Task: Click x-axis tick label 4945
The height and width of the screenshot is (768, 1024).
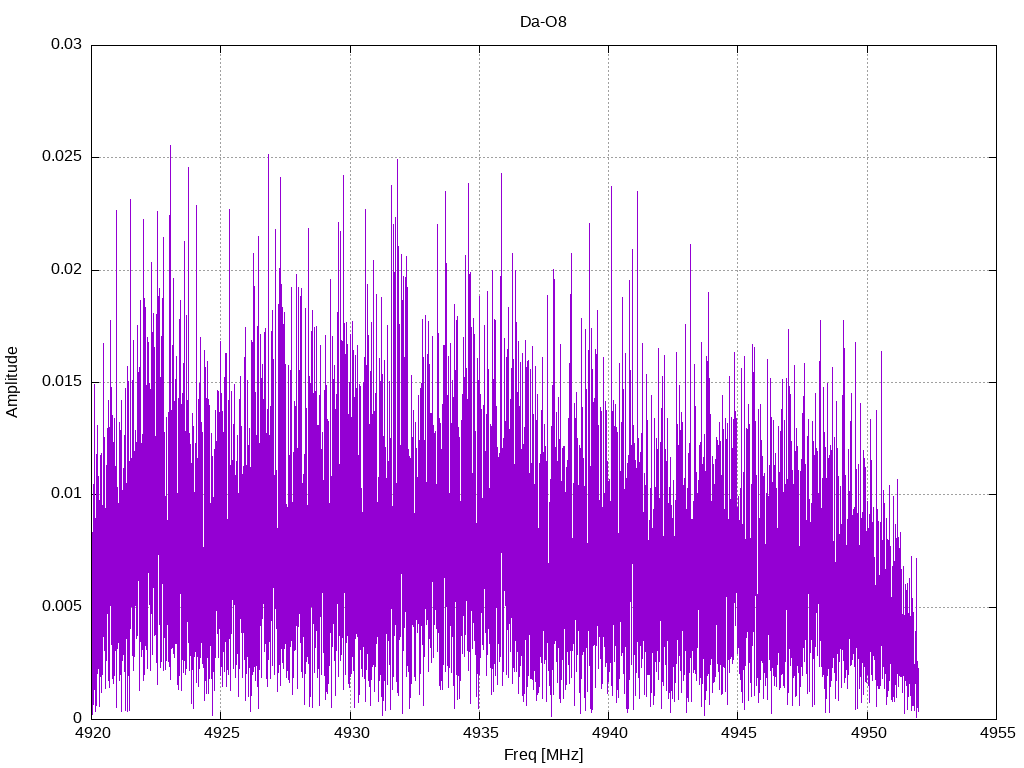Action: click(x=739, y=733)
